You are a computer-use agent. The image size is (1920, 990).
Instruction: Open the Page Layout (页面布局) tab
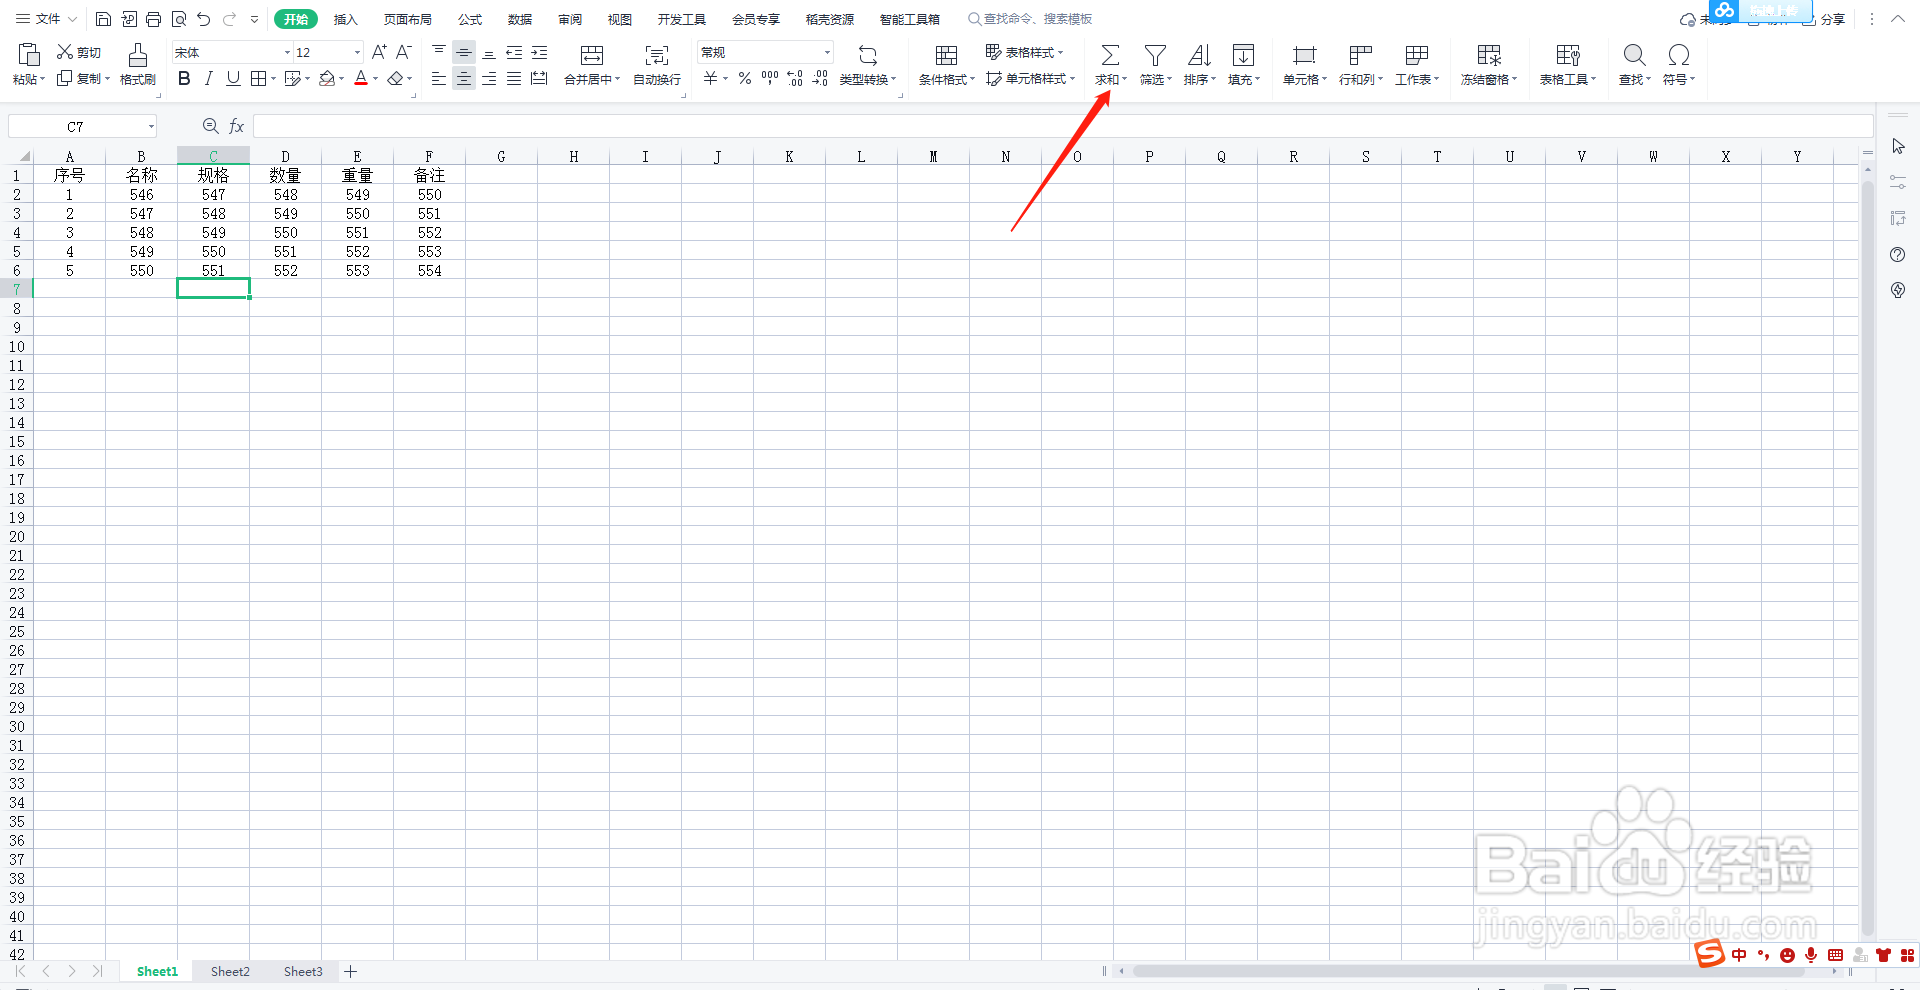click(x=408, y=19)
